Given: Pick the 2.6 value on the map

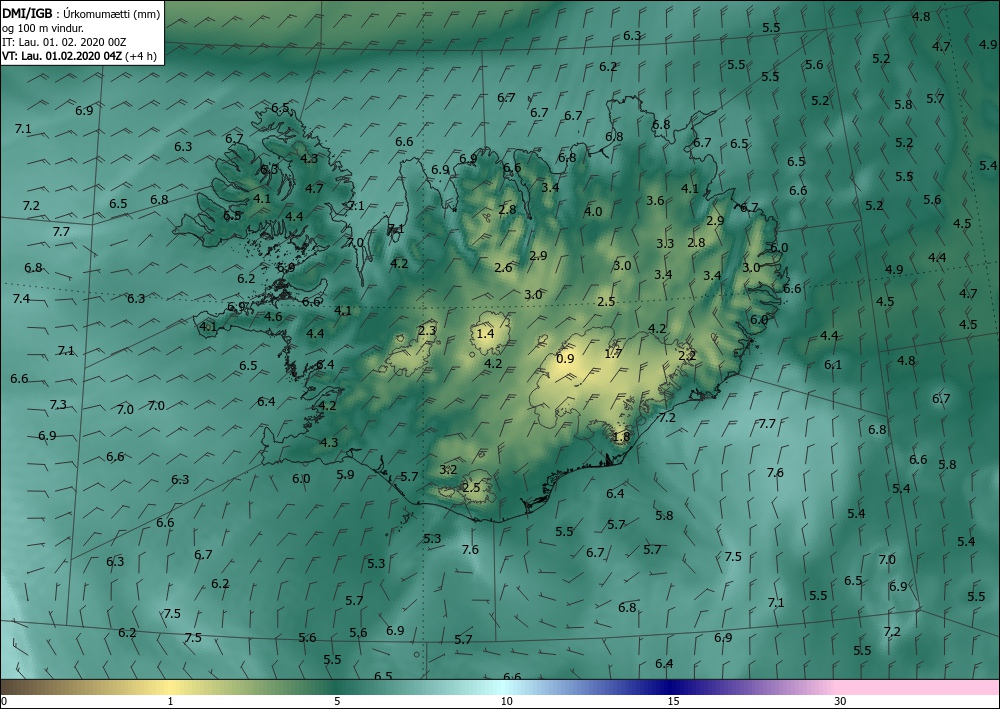Looking at the screenshot, I should [504, 268].
